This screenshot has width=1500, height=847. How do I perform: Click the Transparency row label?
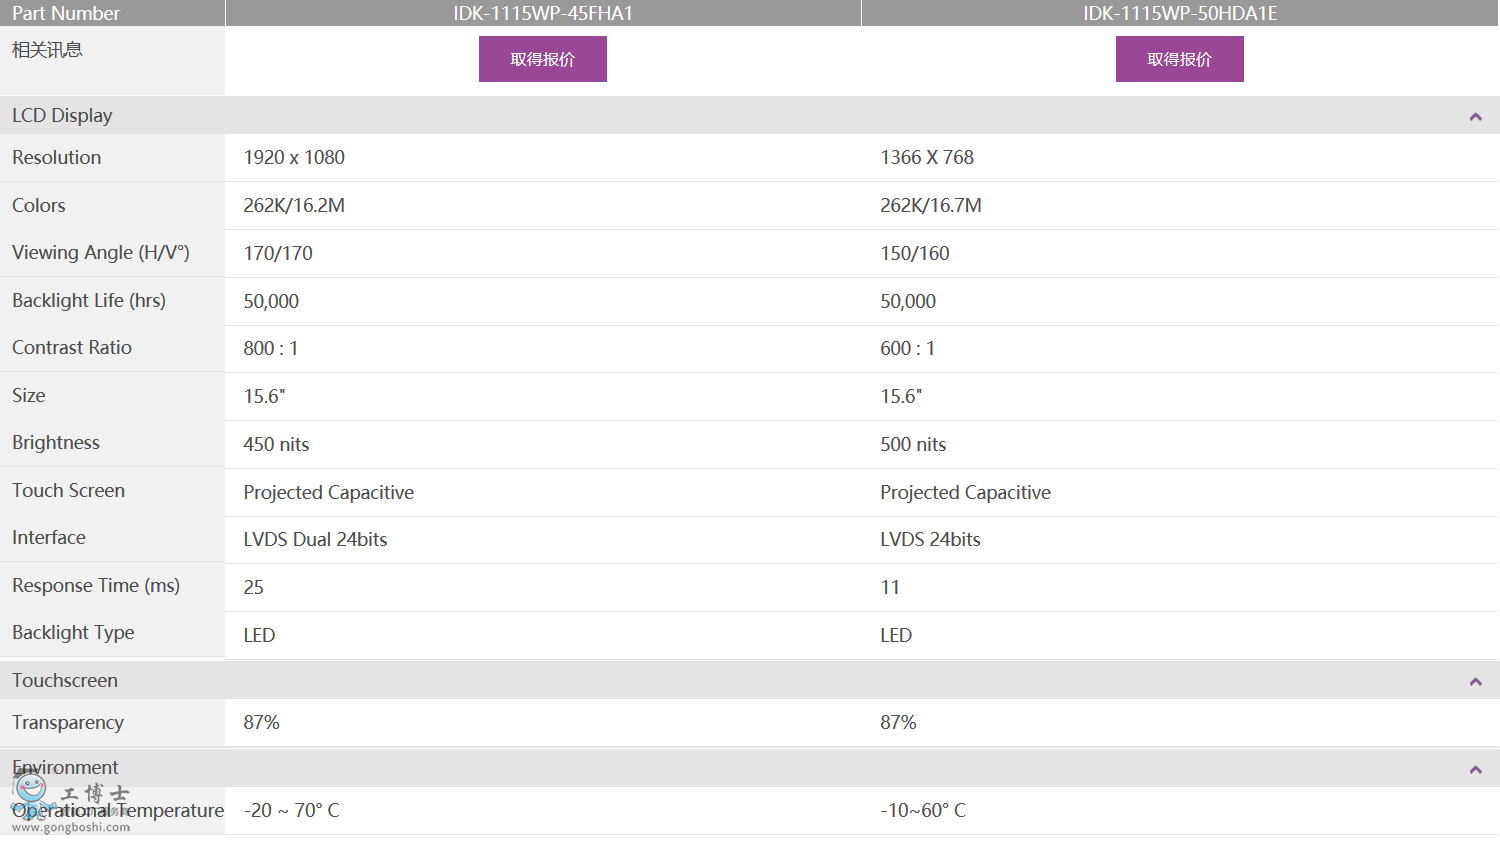(68, 722)
